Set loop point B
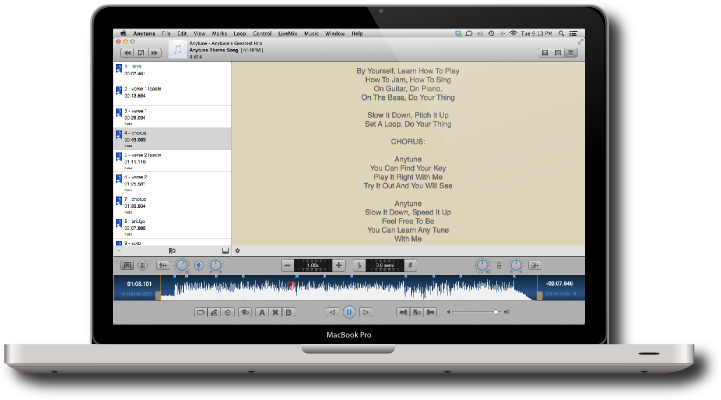721x400 pixels. click(x=288, y=313)
